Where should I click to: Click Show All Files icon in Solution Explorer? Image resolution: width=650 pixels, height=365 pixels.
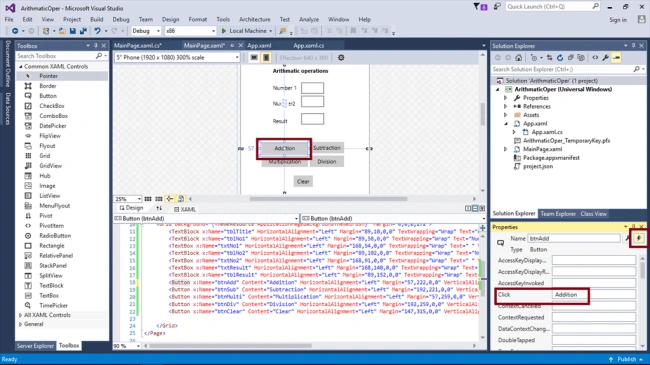(x=581, y=58)
